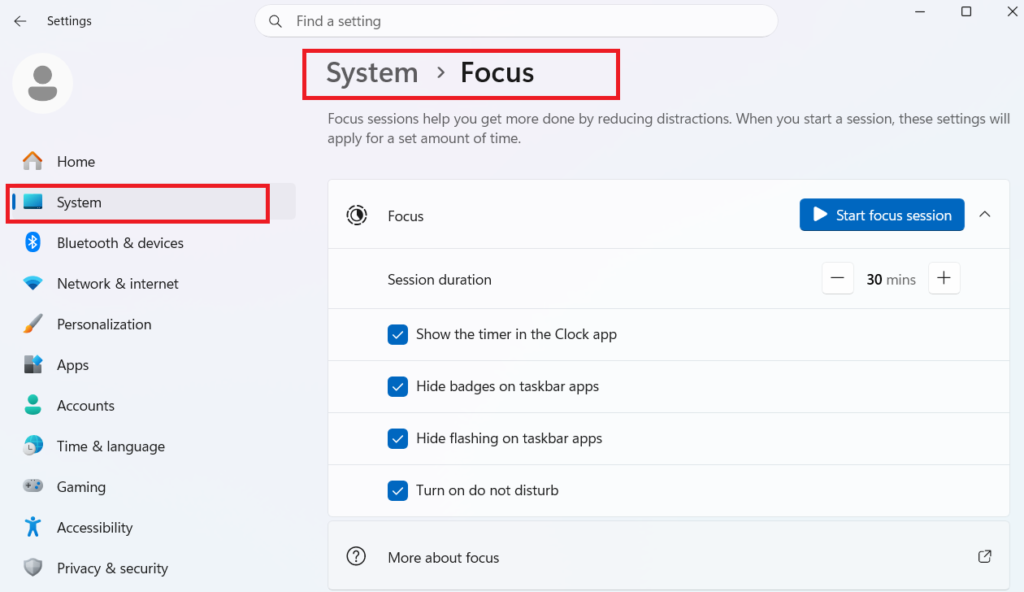Click the Settings window title text
Image resolution: width=1024 pixels, height=592 pixels.
(x=69, y=21)
